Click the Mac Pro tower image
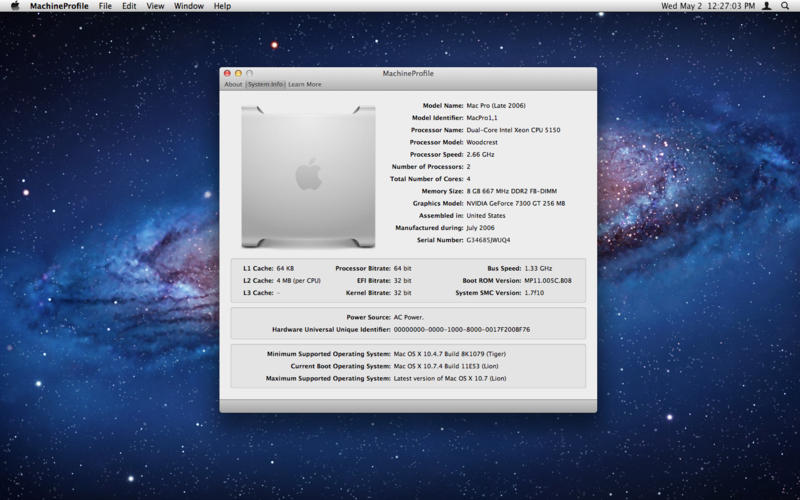800x500 pixels. pos(308,176)
